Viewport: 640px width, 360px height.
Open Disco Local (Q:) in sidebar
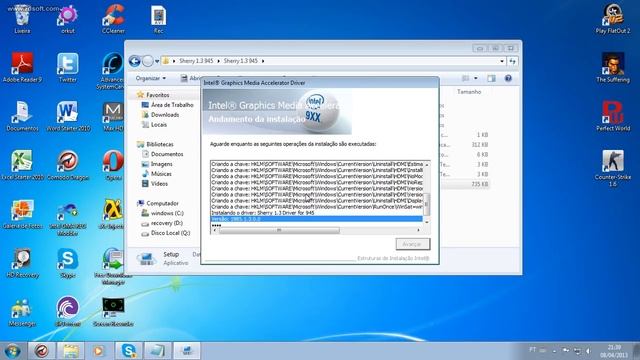(x=170, y=233)
